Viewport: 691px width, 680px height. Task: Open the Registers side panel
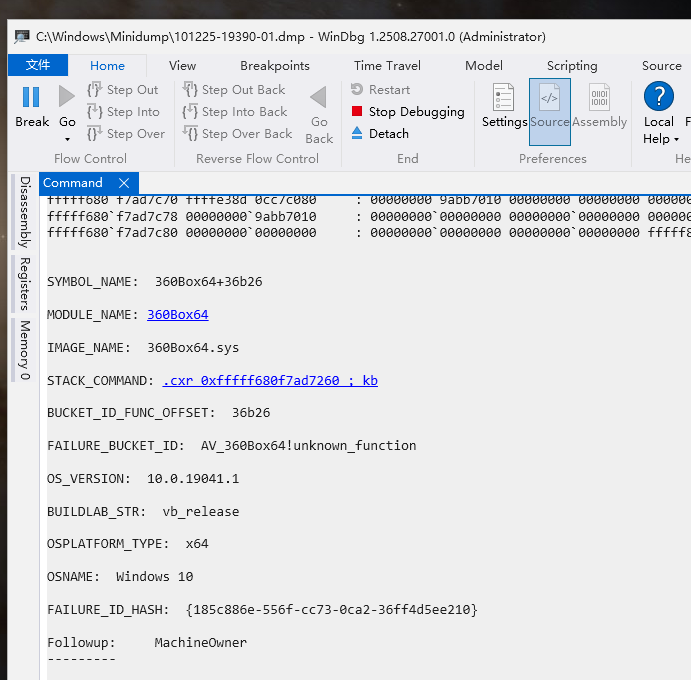(25, 284)
